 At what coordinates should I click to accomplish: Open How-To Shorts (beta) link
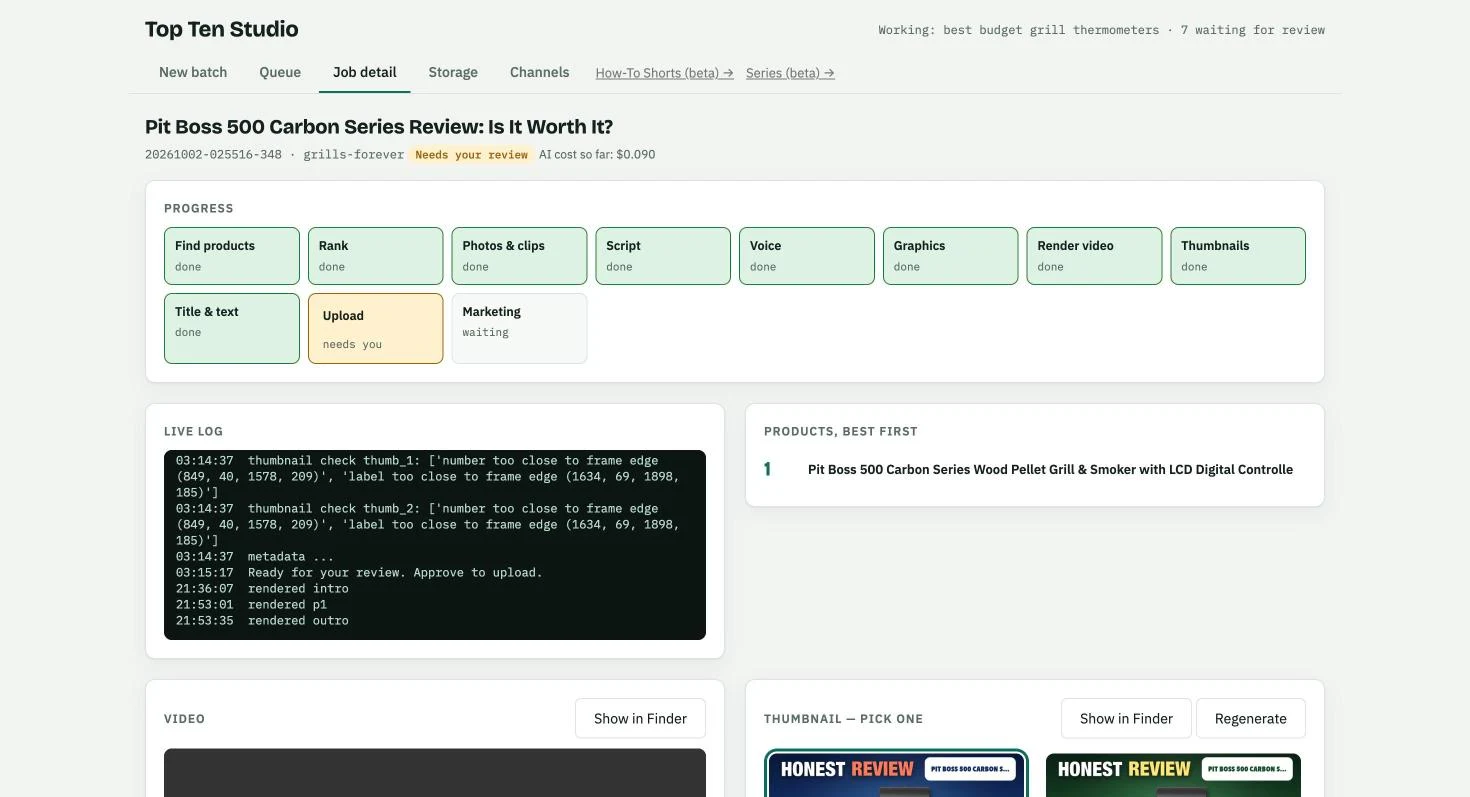664,73
